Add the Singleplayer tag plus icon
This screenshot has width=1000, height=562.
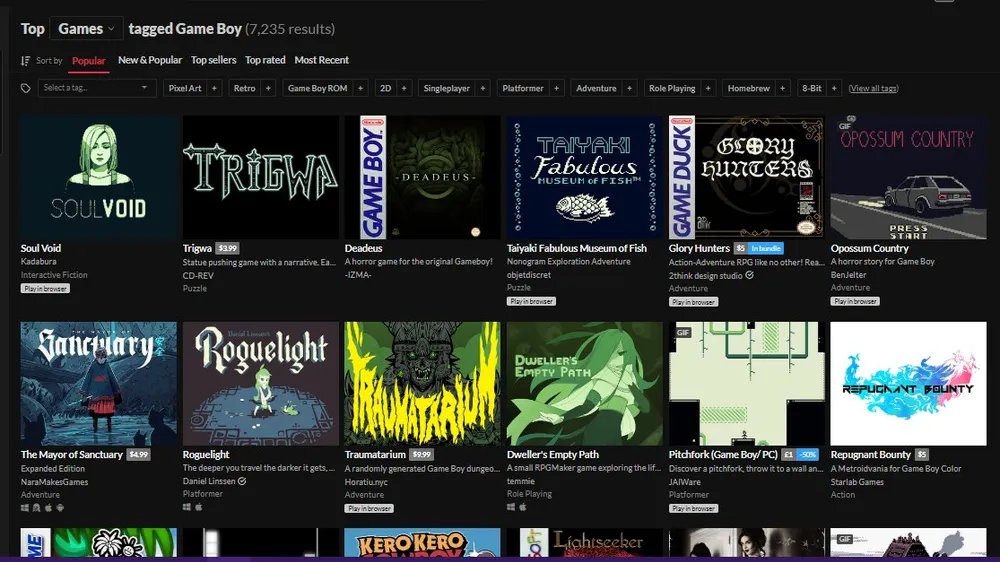coord(483,89)
